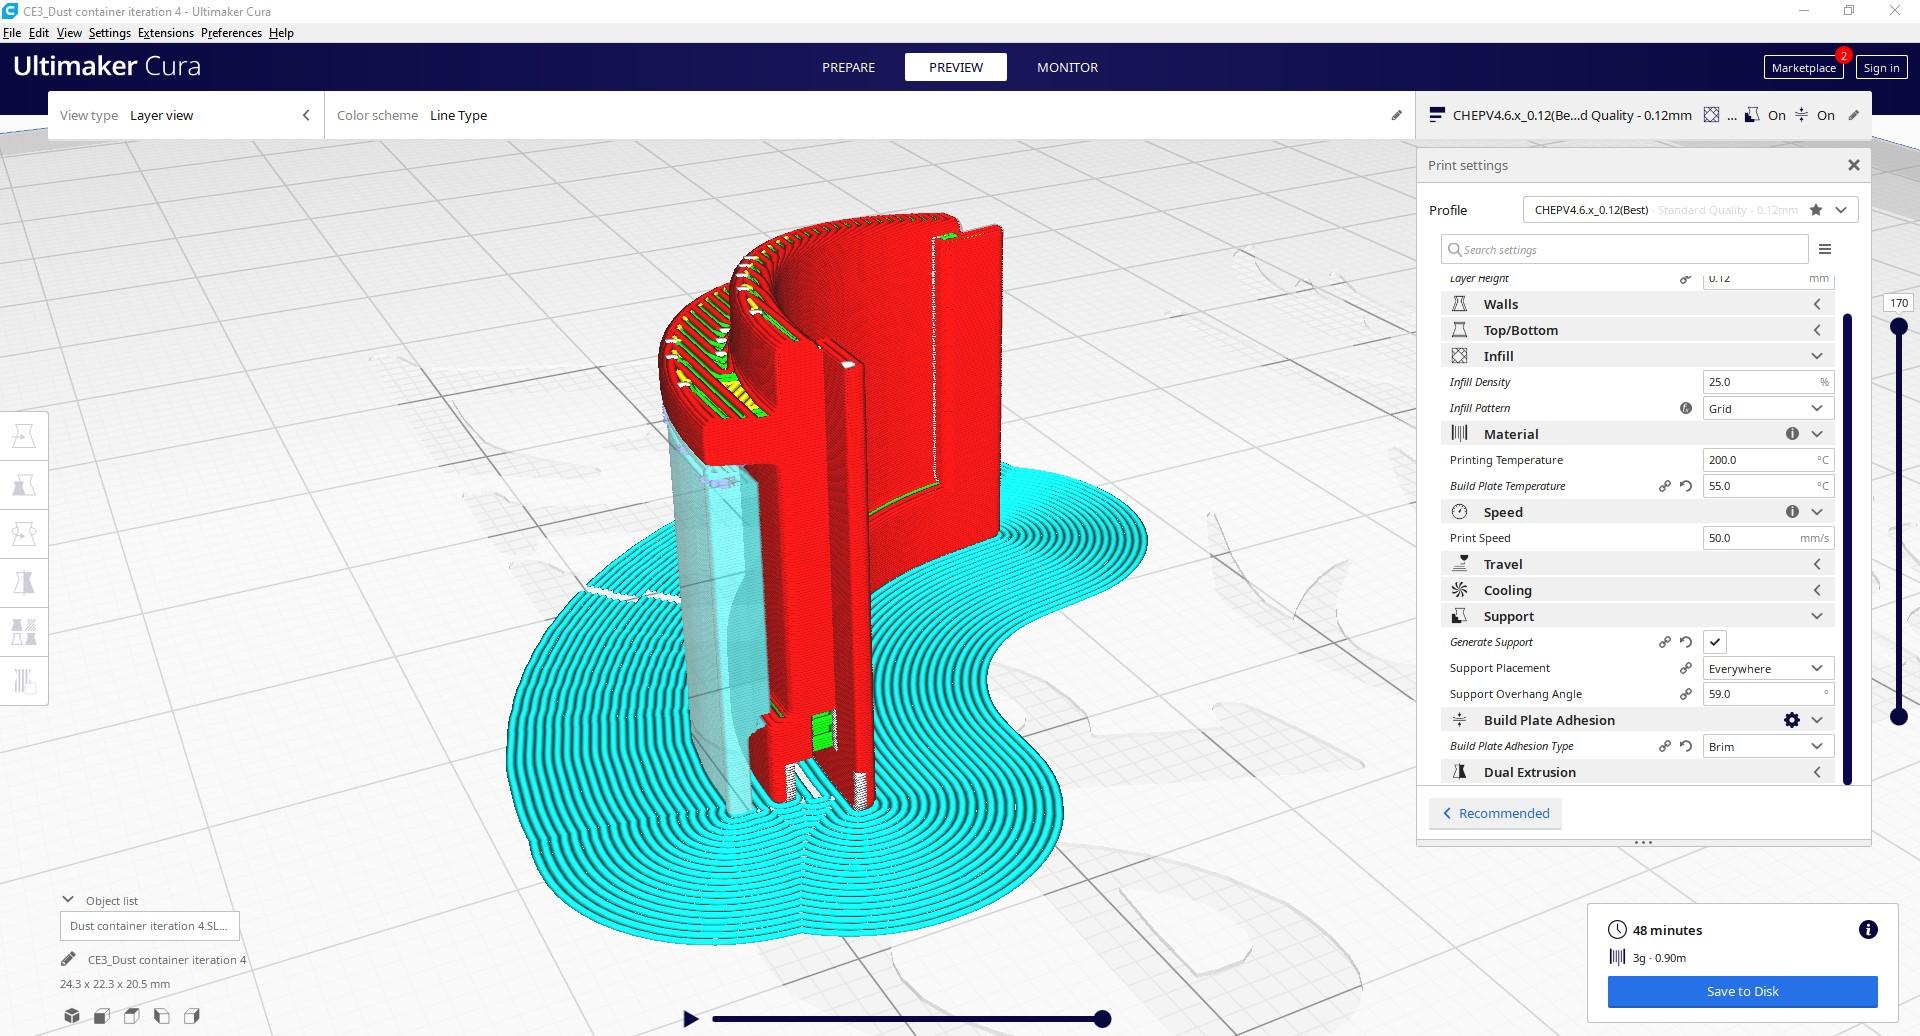Expand the Travel settings category
This screenshot has height=1036, width=1920.
(1637, 564)
